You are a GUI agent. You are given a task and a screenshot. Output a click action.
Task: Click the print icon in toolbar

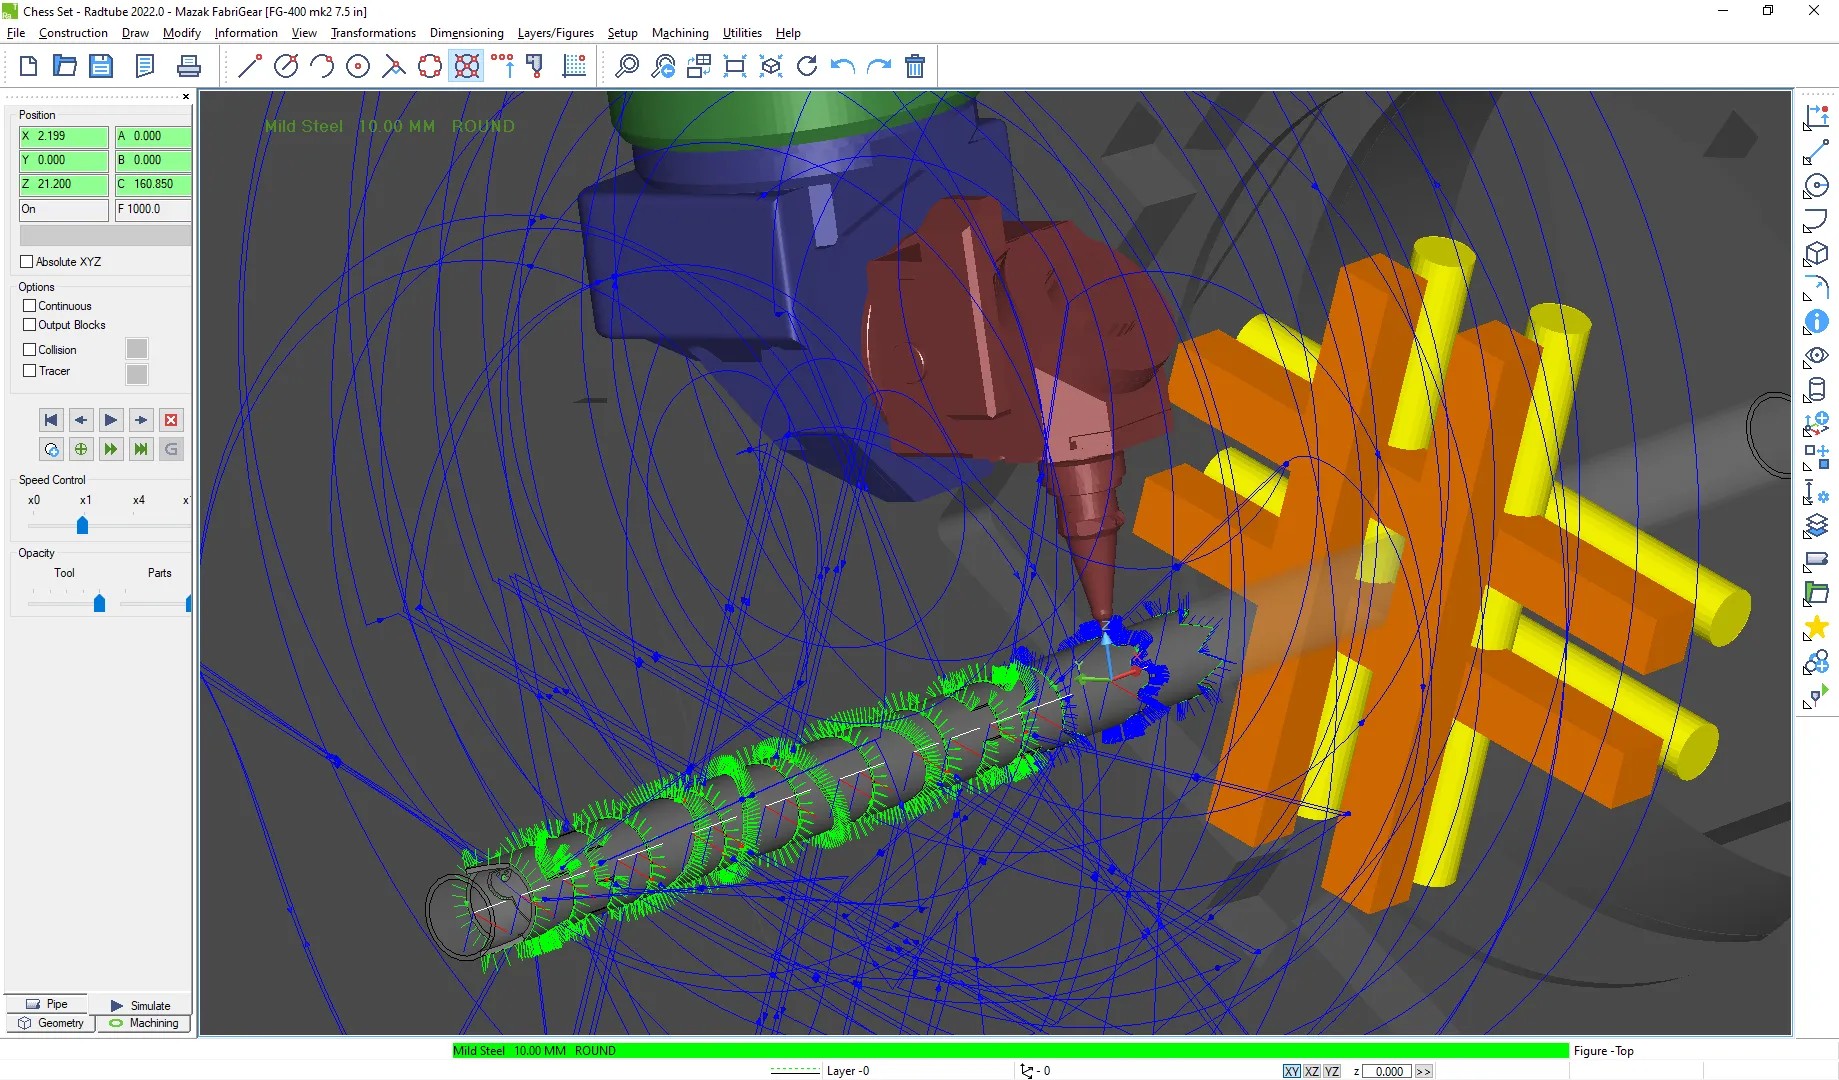(188, 67)
